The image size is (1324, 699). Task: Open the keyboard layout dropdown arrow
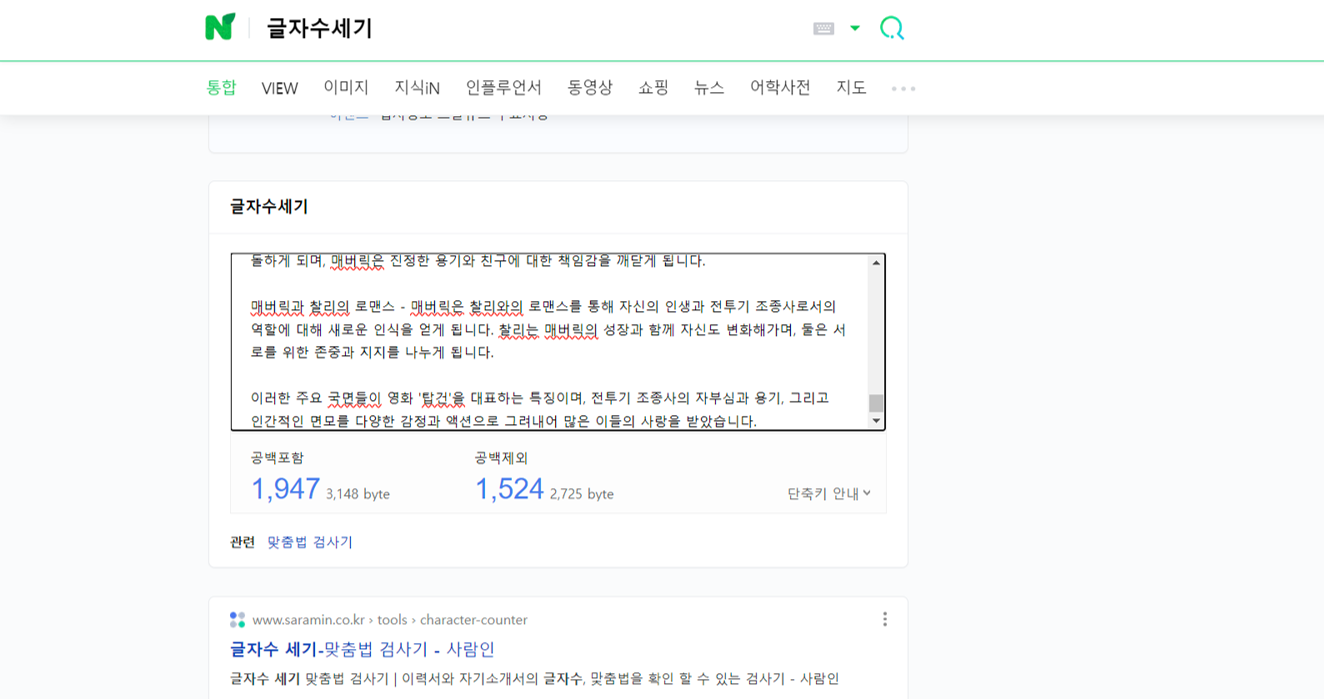click(854, 27)
